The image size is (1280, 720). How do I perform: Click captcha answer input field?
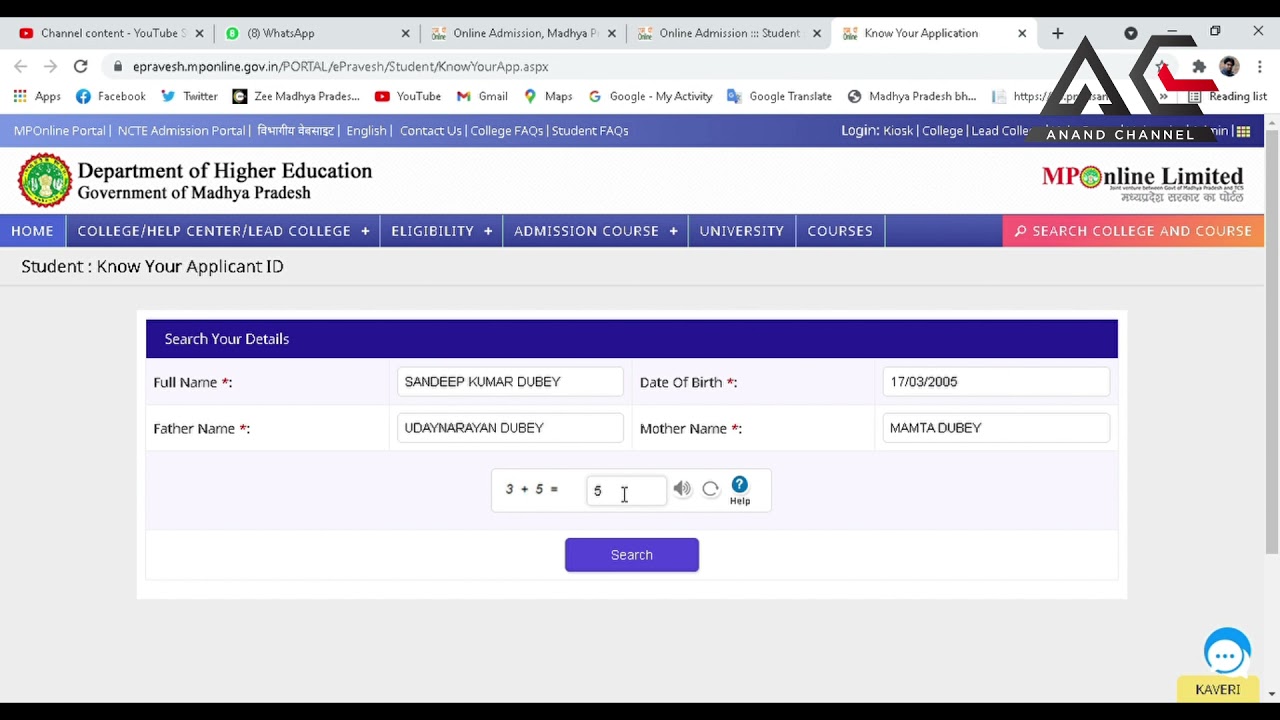coord(626,490)
